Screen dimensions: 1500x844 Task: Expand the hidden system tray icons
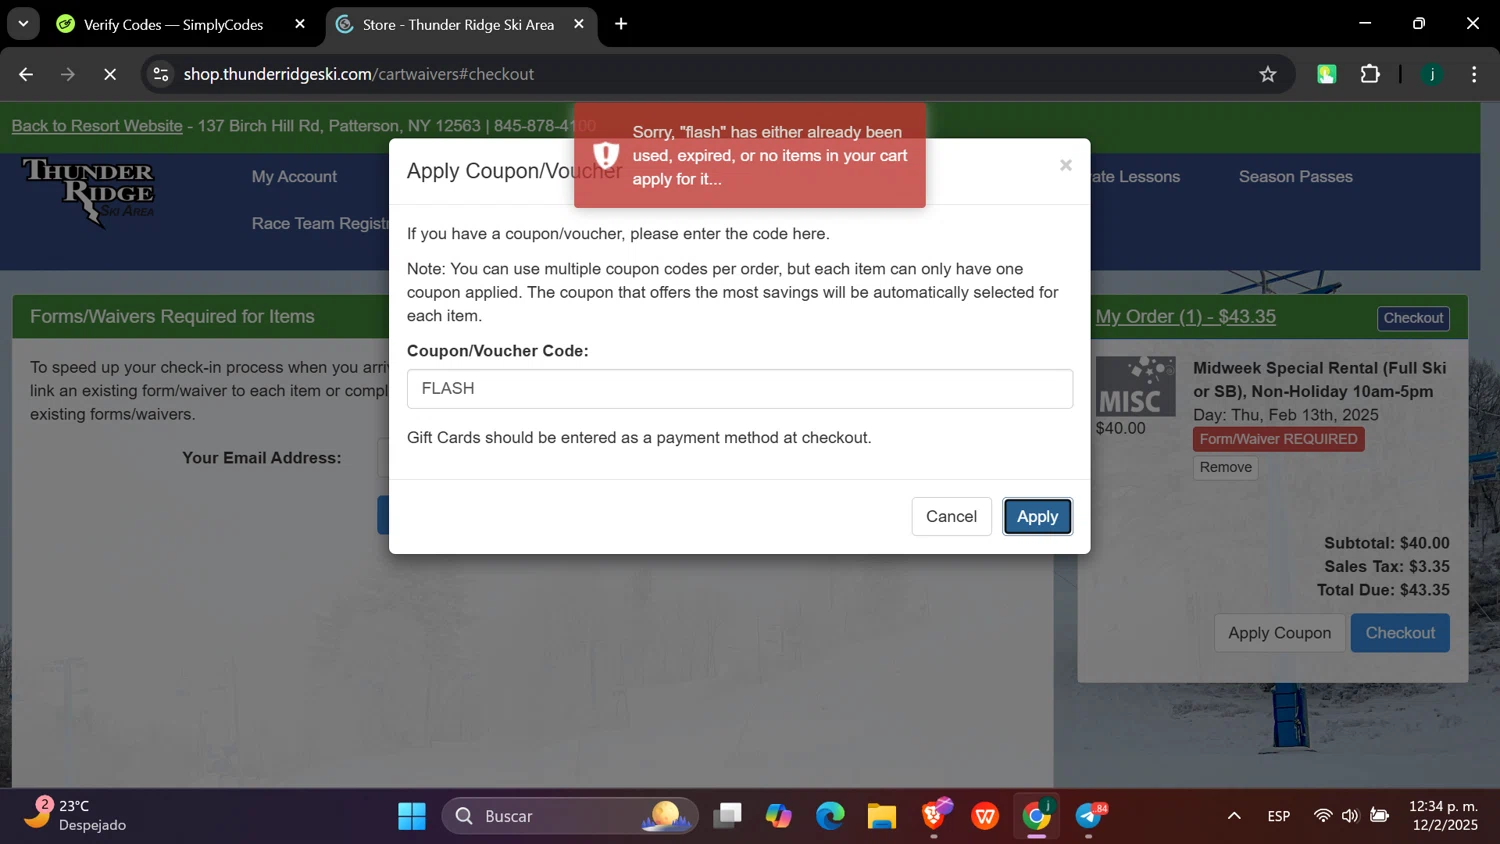point(1234,816)
